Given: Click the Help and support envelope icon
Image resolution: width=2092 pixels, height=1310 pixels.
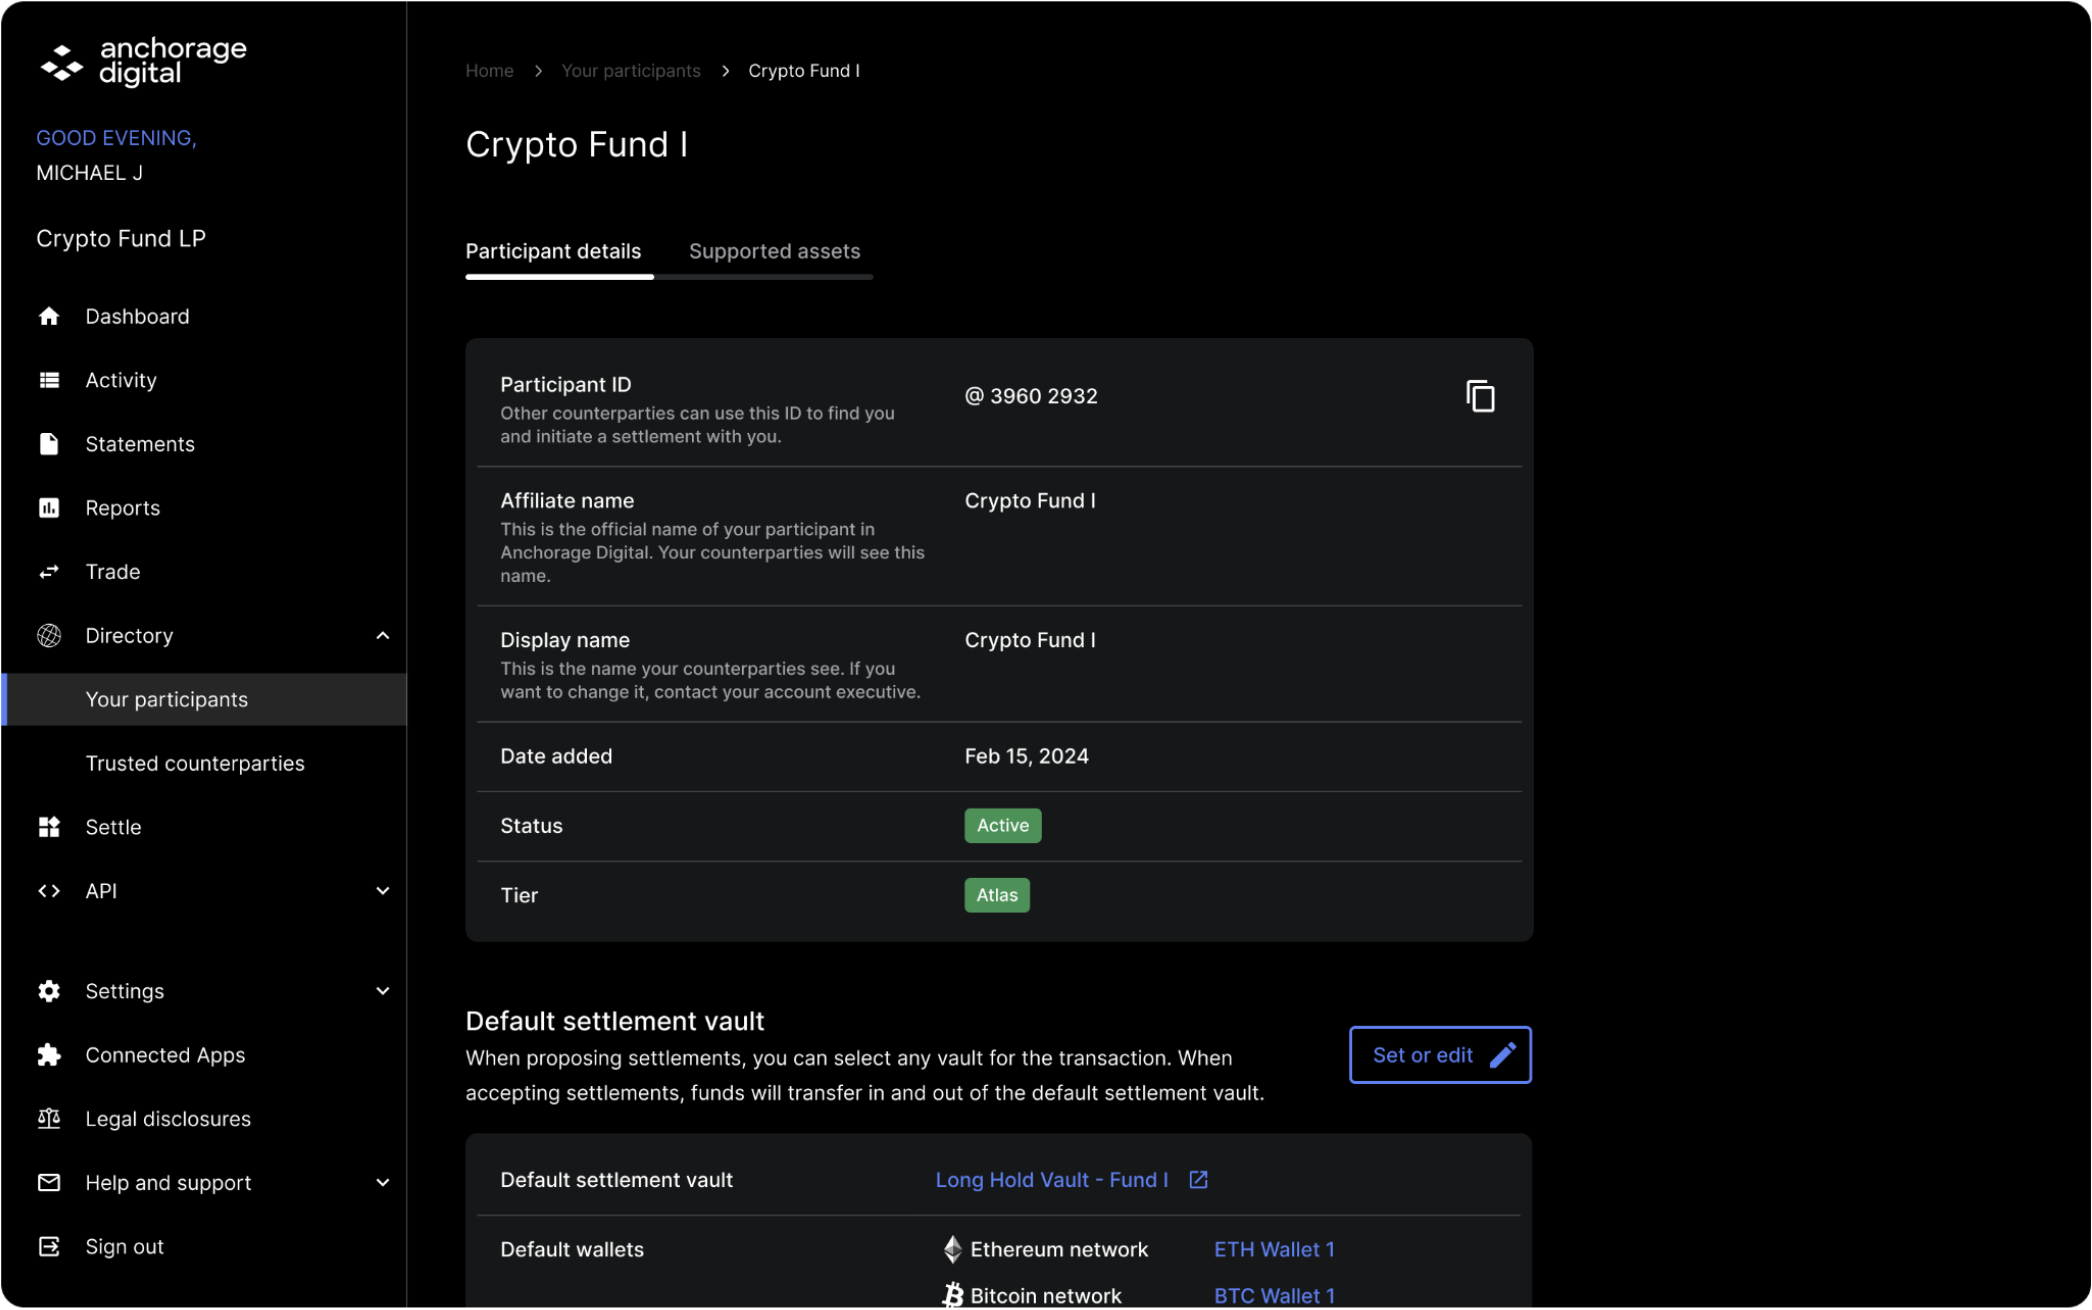Looking at the screenshot, I should [49, 1184].
